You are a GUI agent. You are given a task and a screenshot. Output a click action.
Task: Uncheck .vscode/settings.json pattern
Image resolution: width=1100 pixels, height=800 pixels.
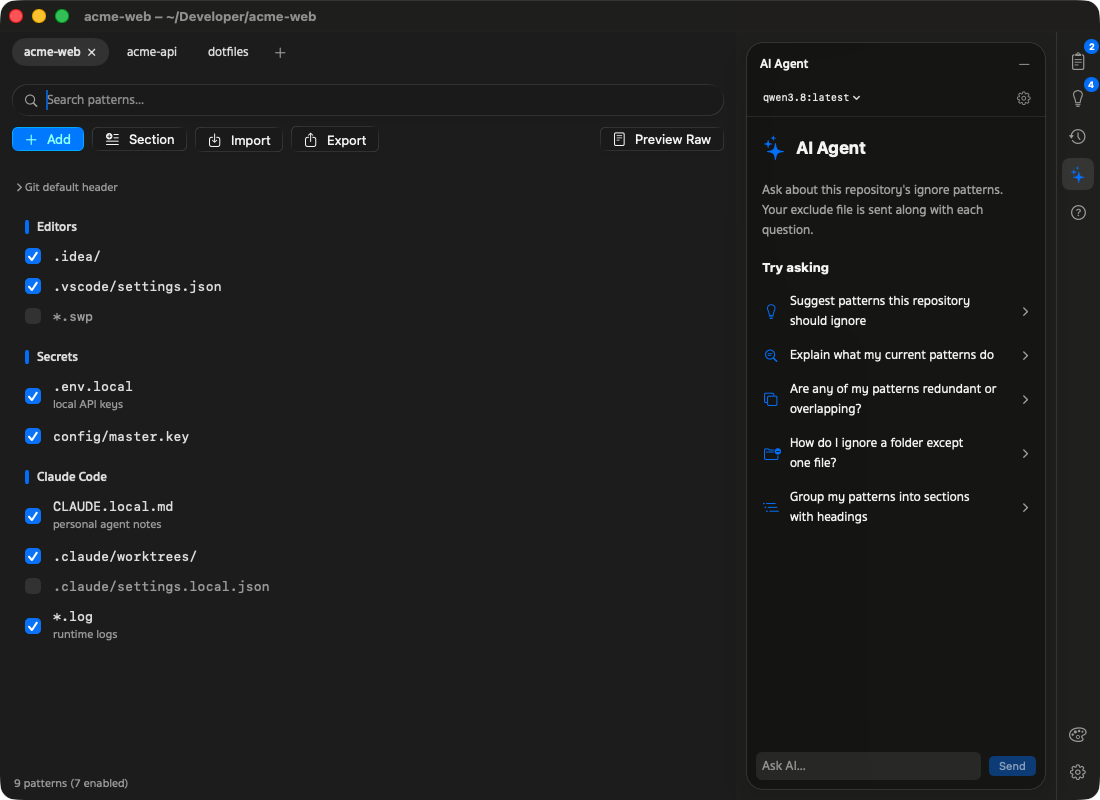33,286
